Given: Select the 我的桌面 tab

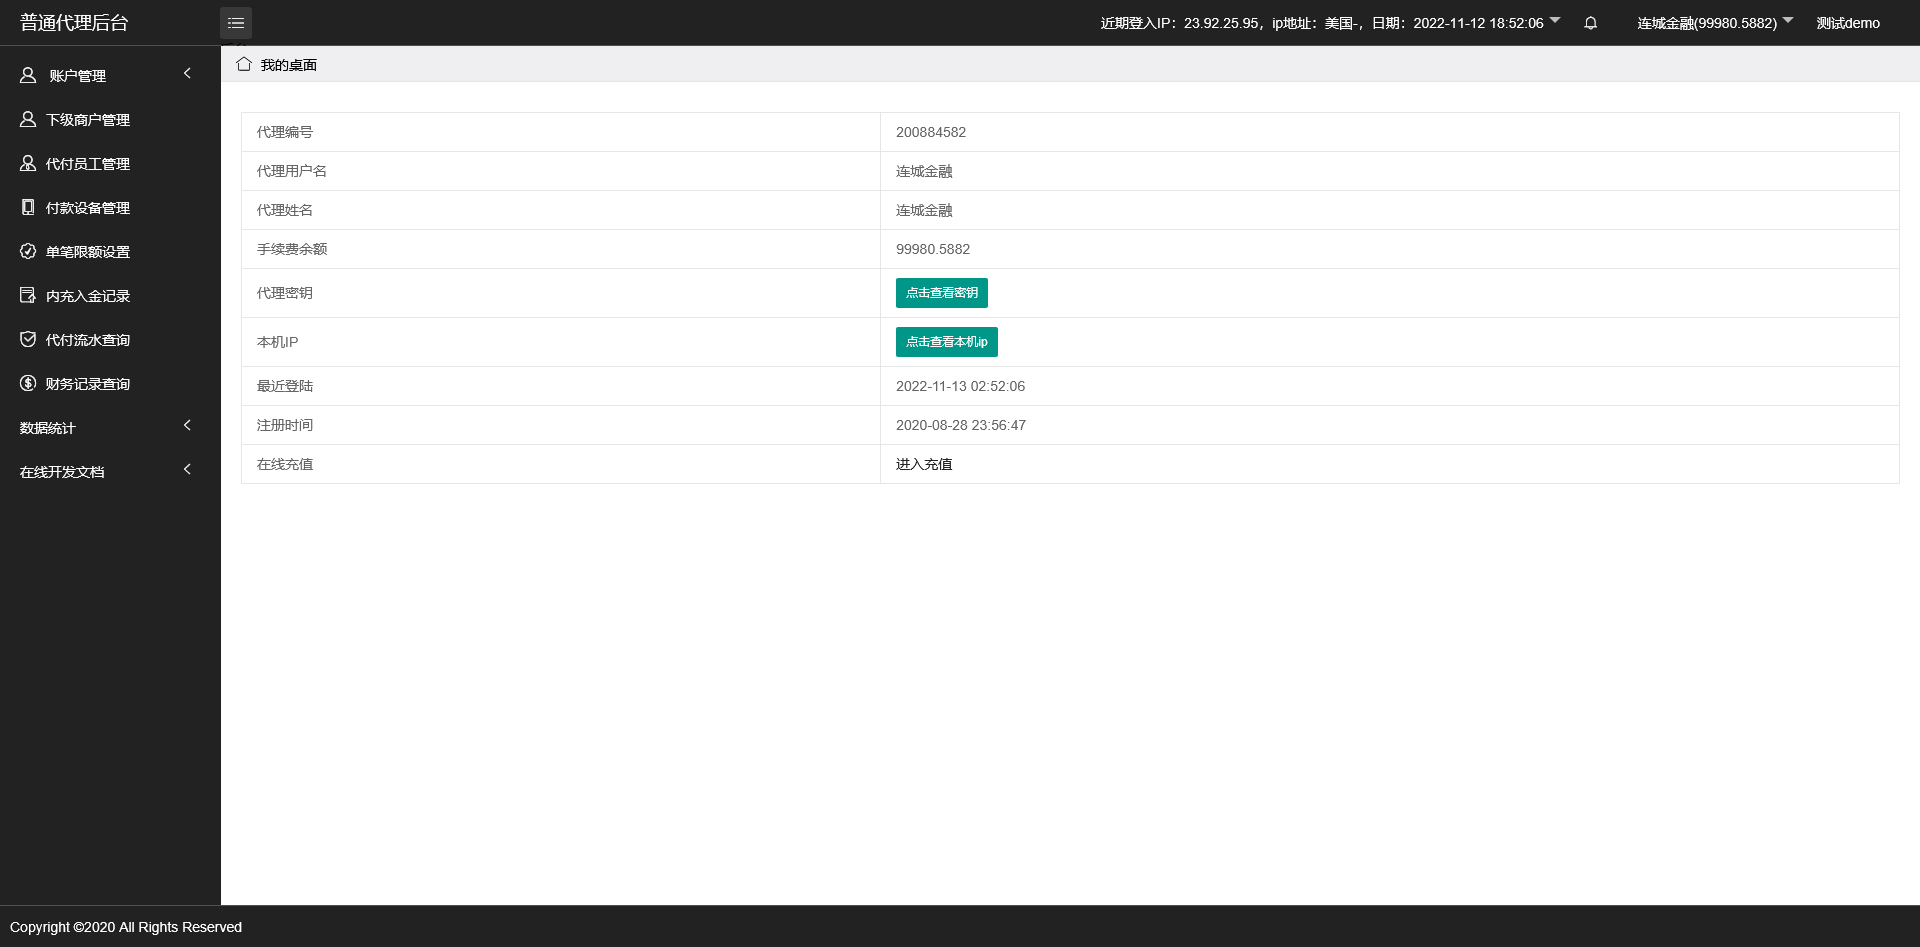Looking at the screenshot, I should [288, 65].
